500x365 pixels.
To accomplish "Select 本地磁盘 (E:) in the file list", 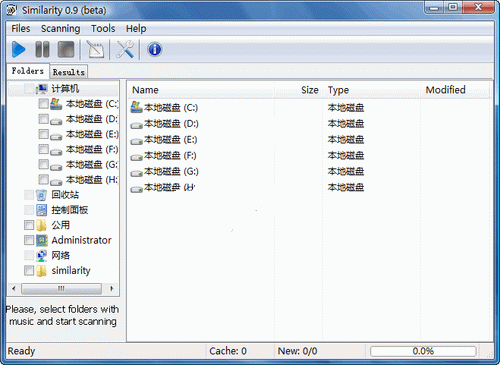I will (170, 139).
